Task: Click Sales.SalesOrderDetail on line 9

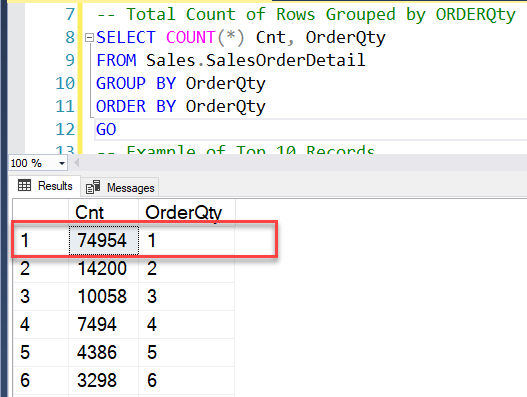Action: coord(255,61)
